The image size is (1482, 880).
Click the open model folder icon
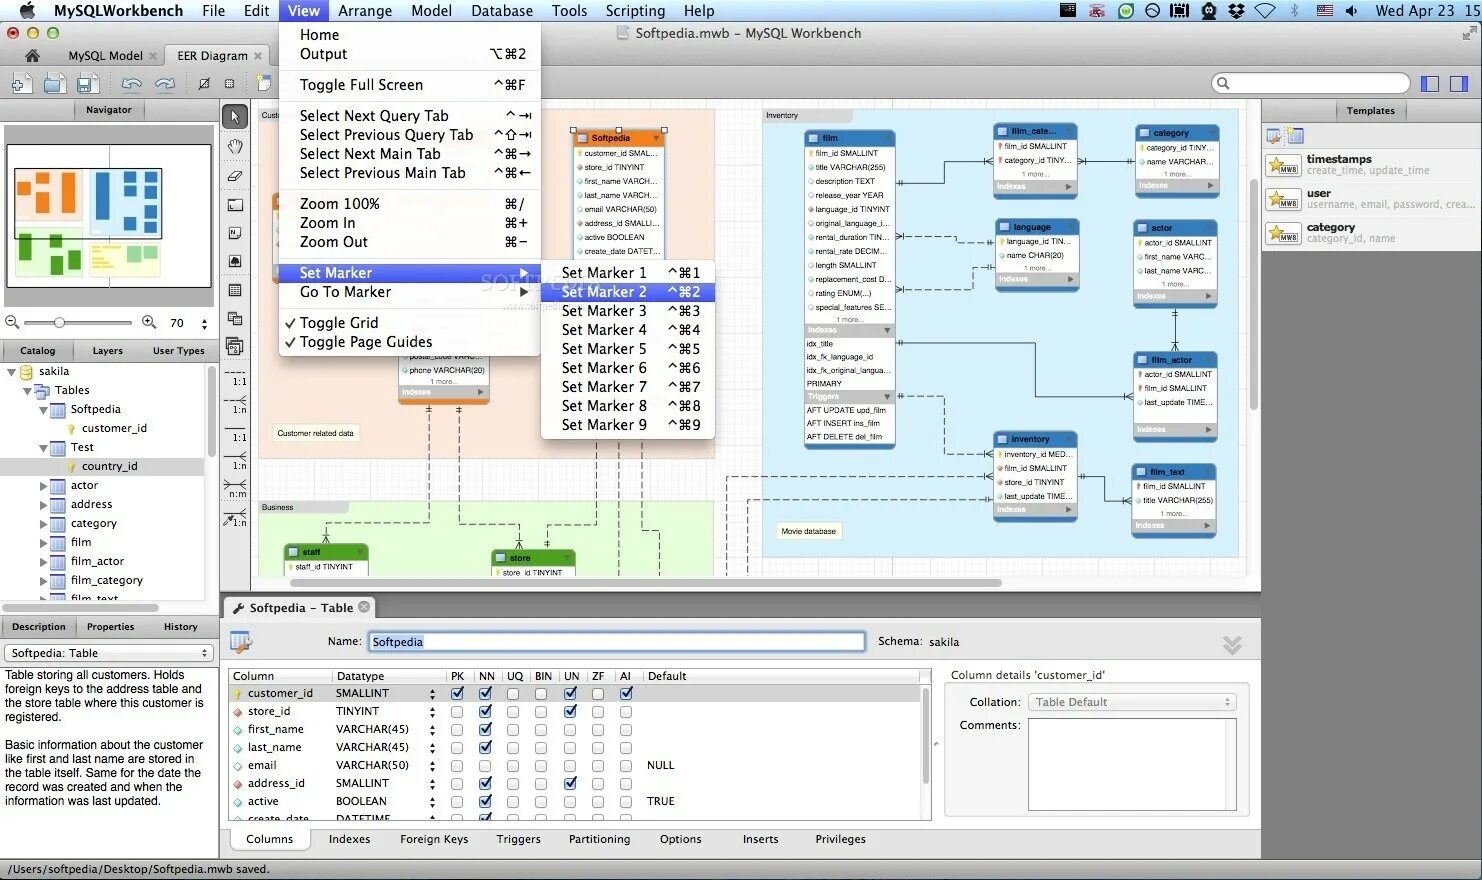coord(54,84)
